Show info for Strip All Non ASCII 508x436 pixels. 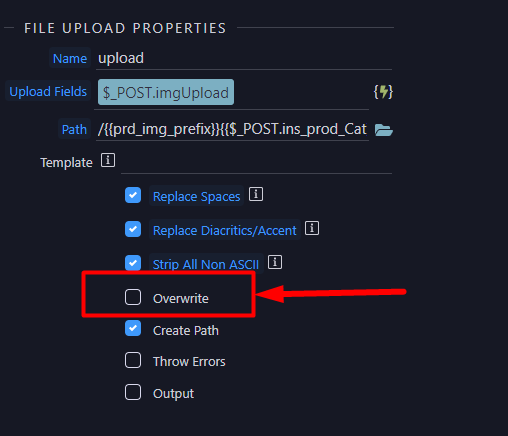pyautogui.click(x=275, y=262)
